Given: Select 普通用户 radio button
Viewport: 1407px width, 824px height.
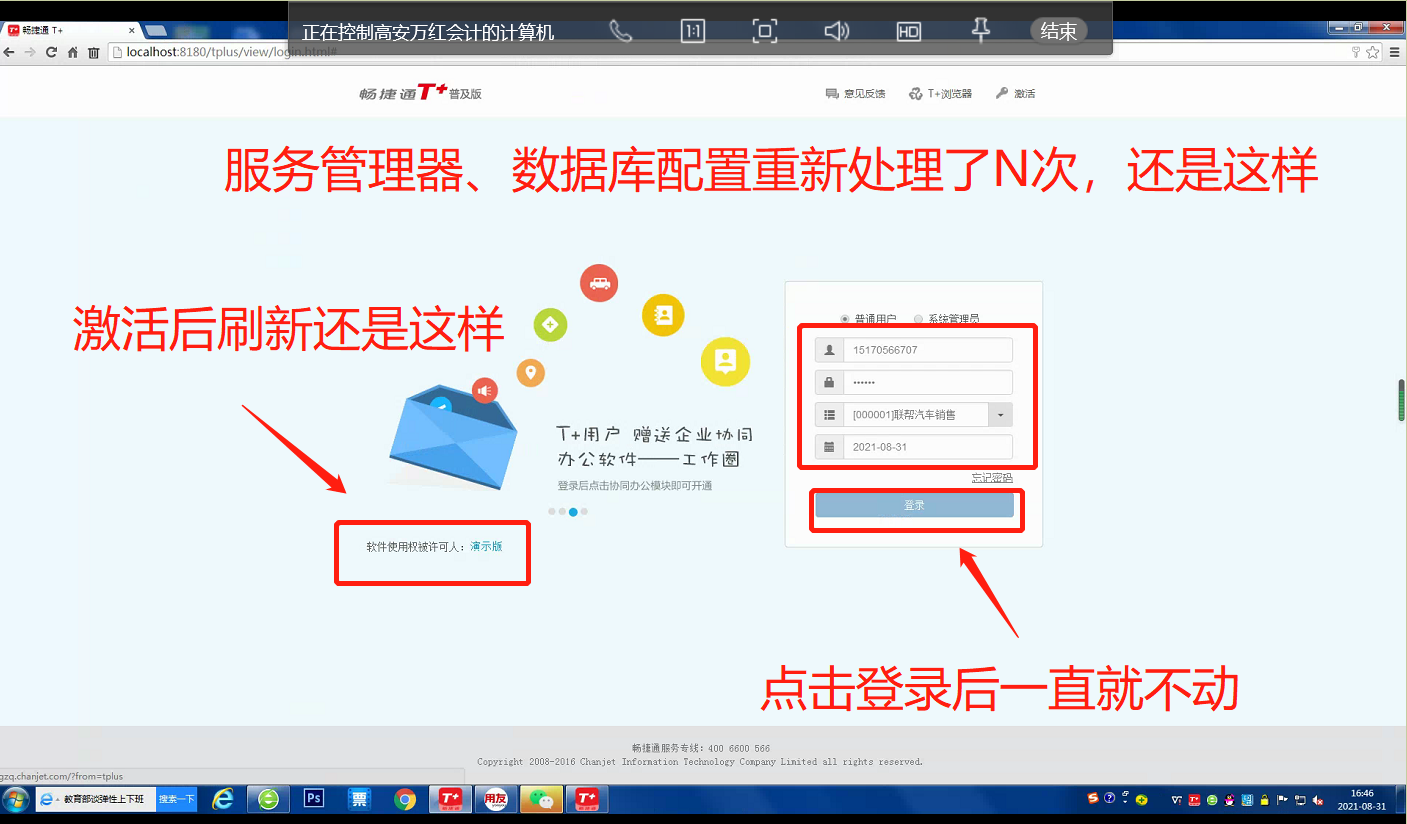Looking at the screenshot, I should [x=845, y=319].
